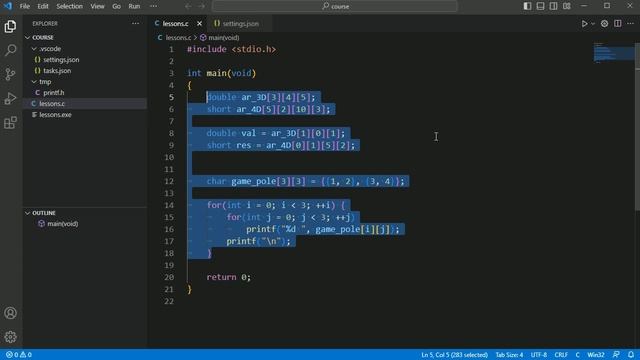Viewport: 640px width, 360px height.
Task: Select lessons.c in the explorer tree
Action: (x=85, y=104)
